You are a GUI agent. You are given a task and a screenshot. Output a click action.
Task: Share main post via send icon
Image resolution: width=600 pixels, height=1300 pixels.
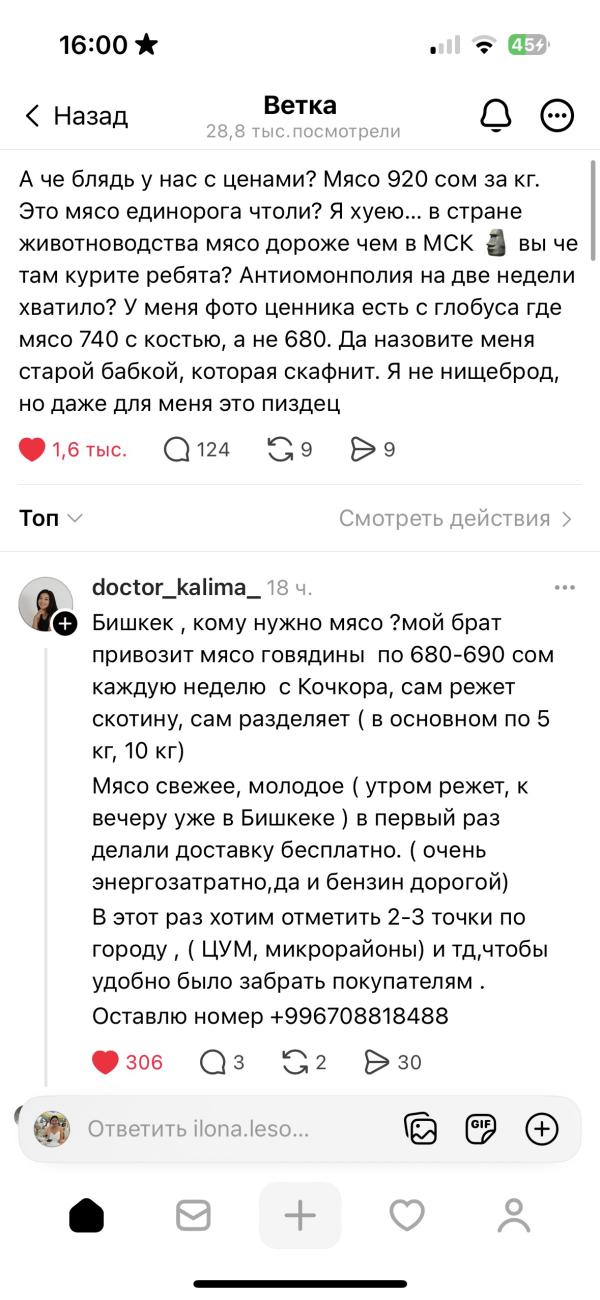(362, 450)
